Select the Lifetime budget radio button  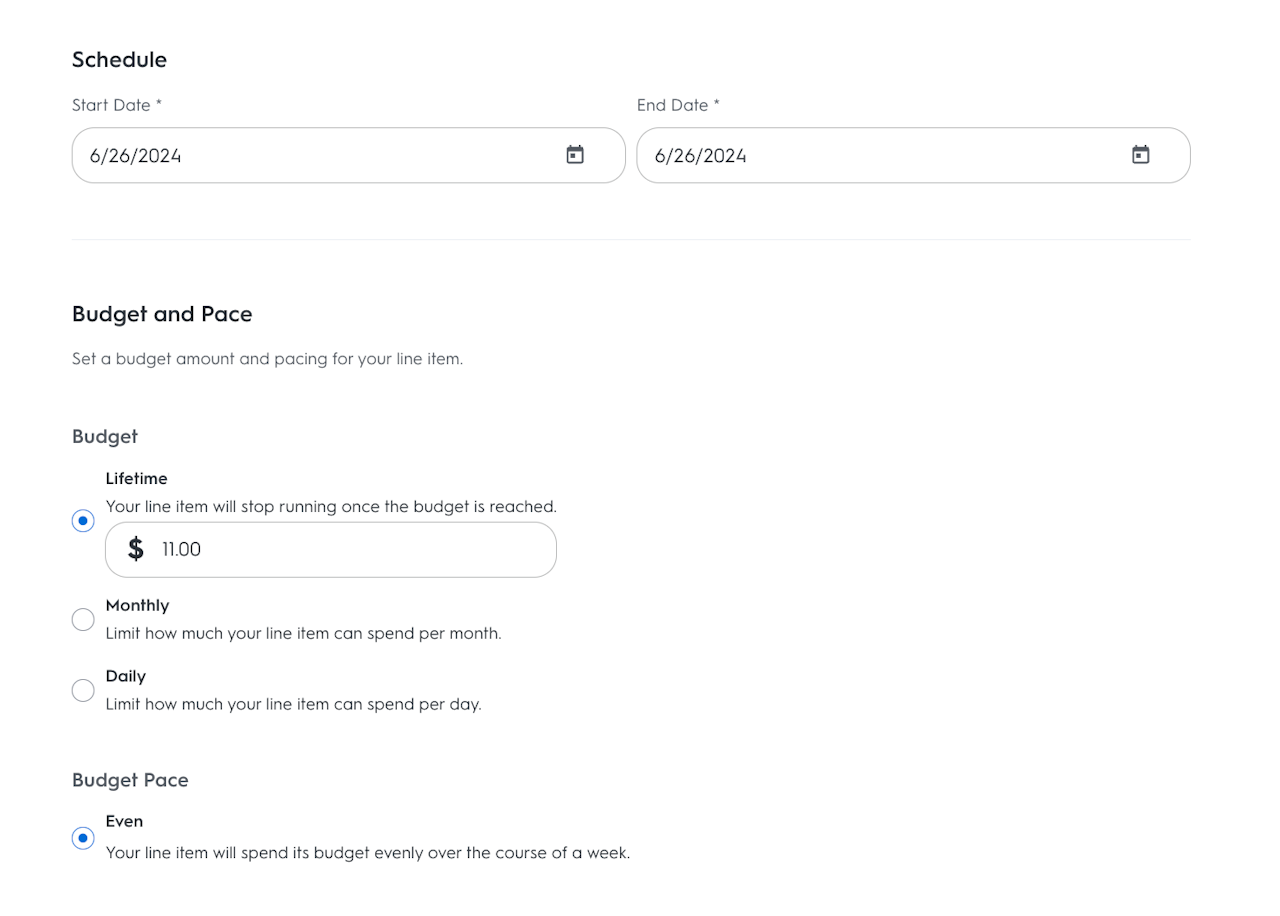tap(84, 521)
